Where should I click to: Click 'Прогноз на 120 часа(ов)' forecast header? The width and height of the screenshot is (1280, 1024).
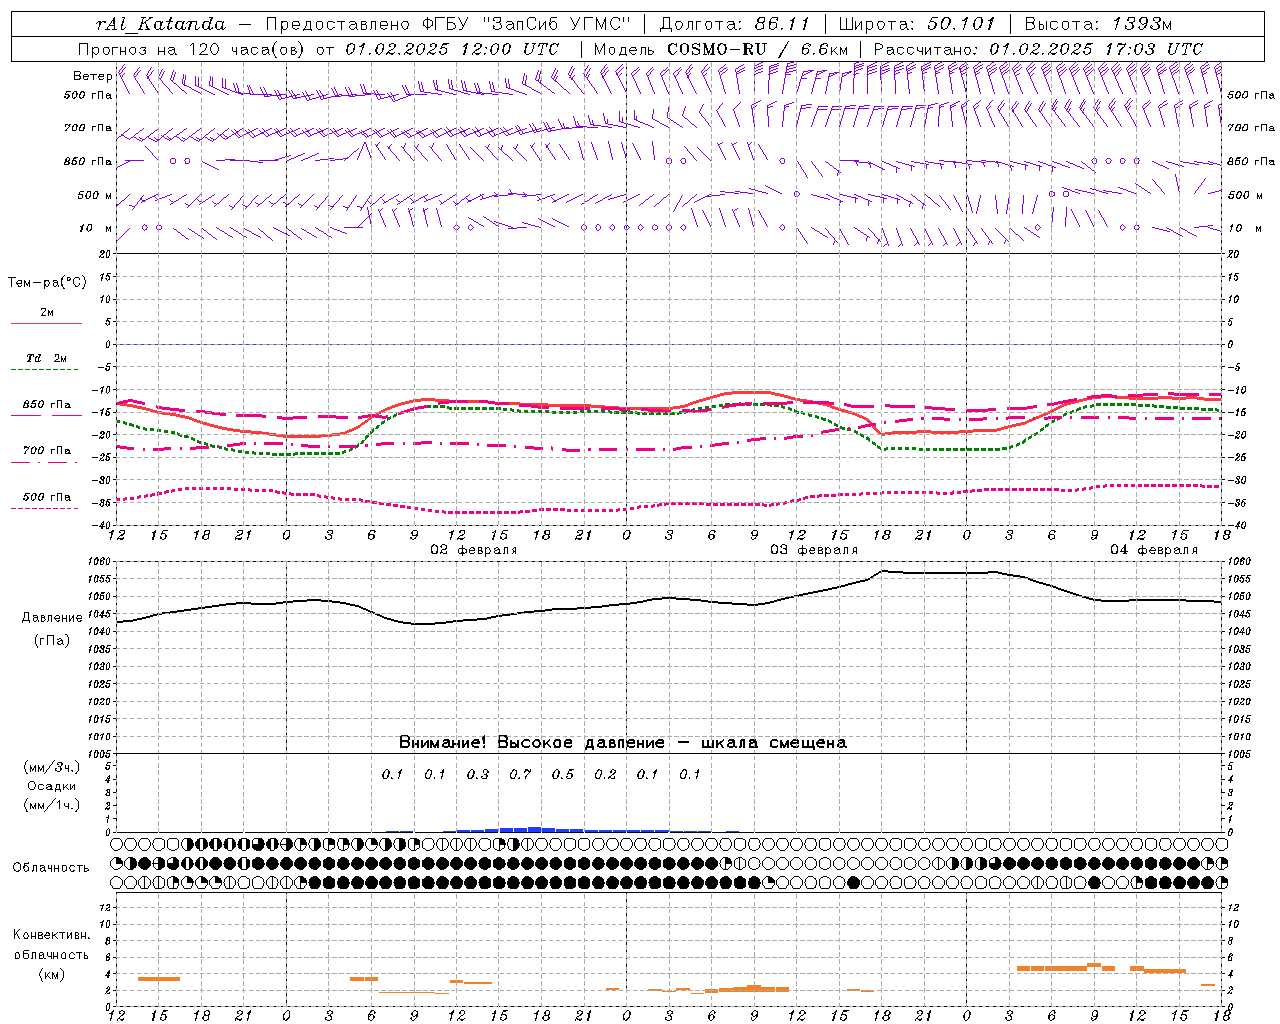(192, 49)
